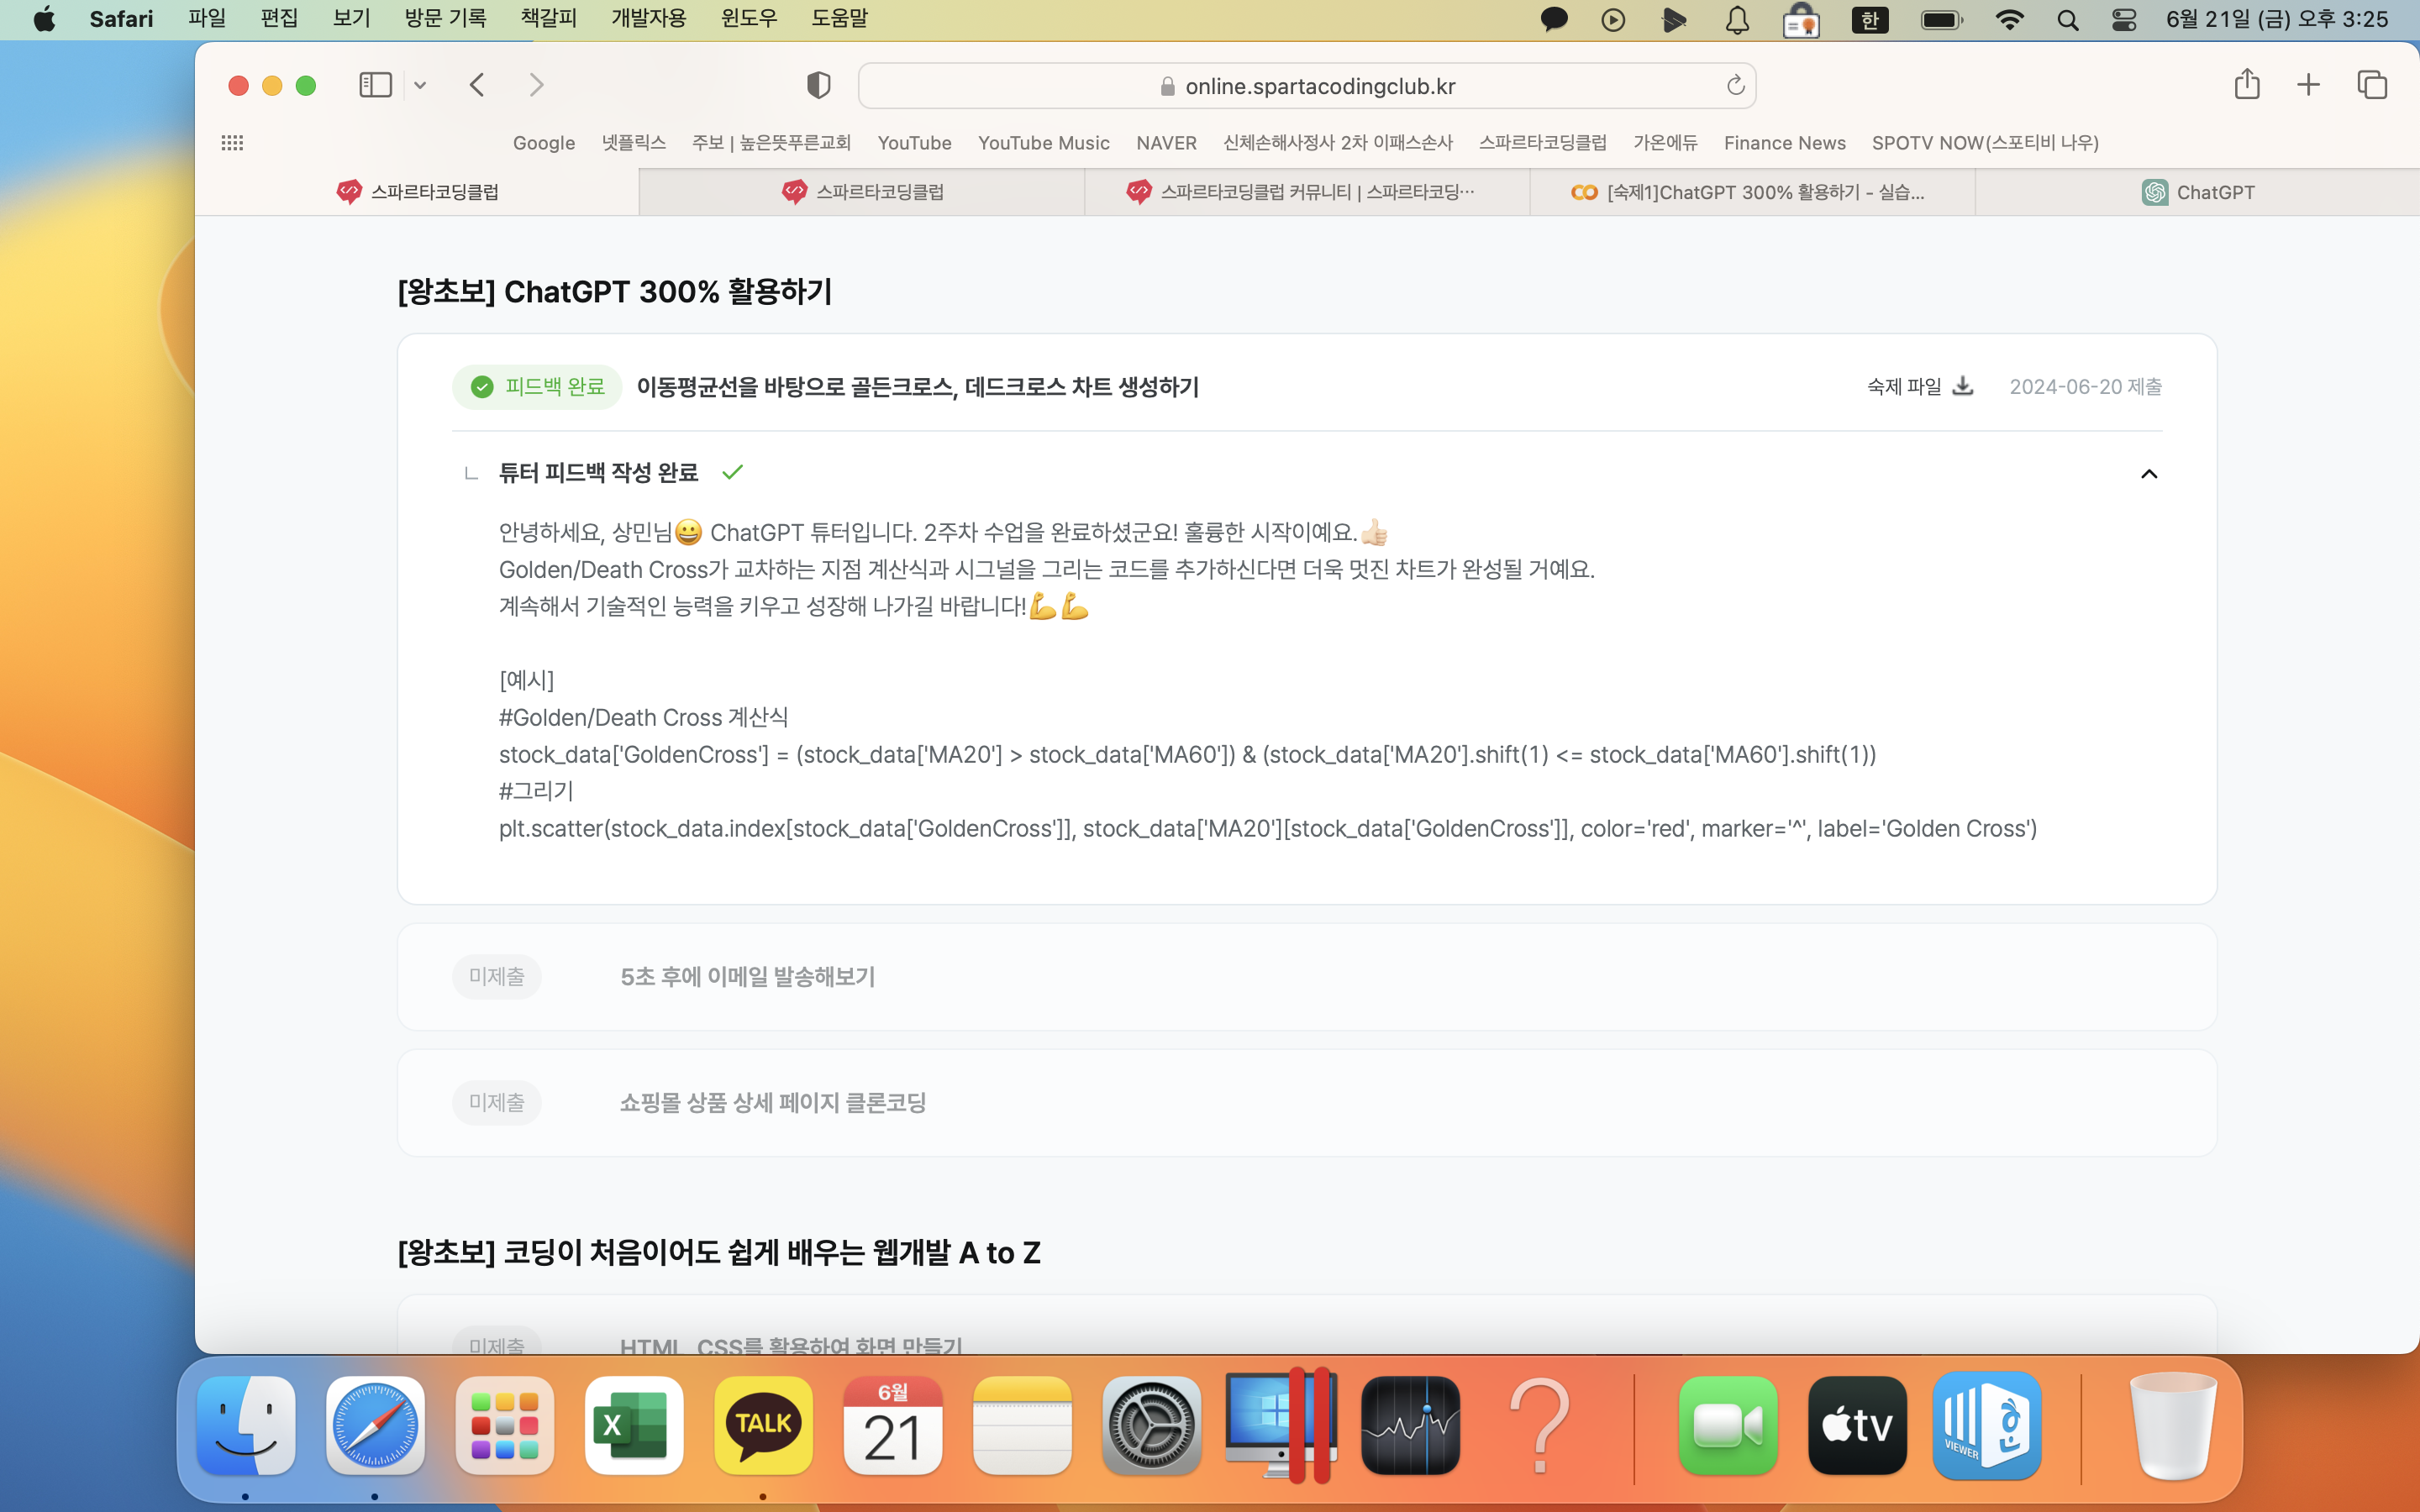Open the Apple menu
Image resolution: width=2420 pixels, height=1512 pixels.
click(x=44, y=19)
